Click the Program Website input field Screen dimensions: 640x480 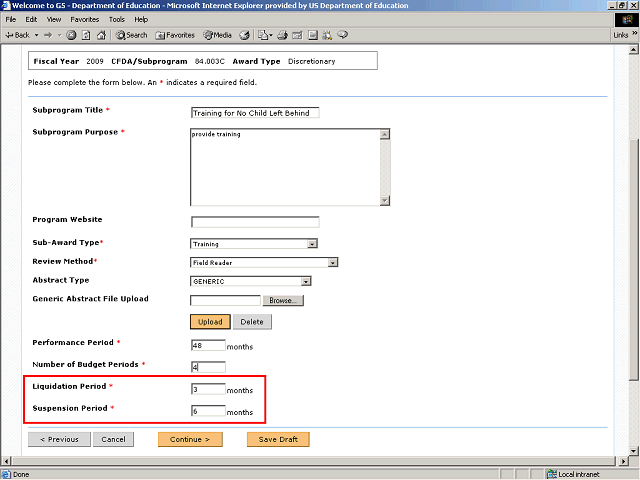255,222
